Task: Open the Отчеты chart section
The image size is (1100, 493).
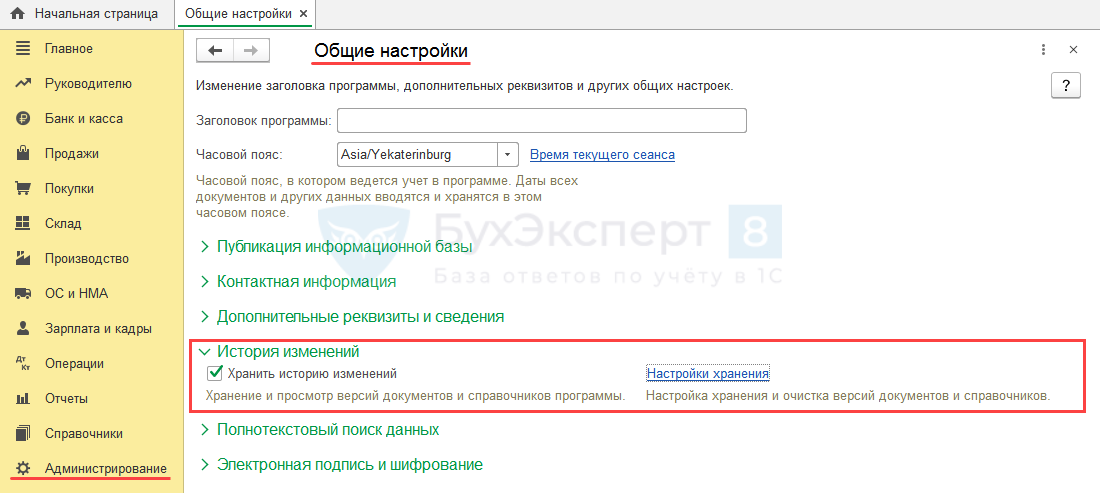Action: click(x=66, y=399)
